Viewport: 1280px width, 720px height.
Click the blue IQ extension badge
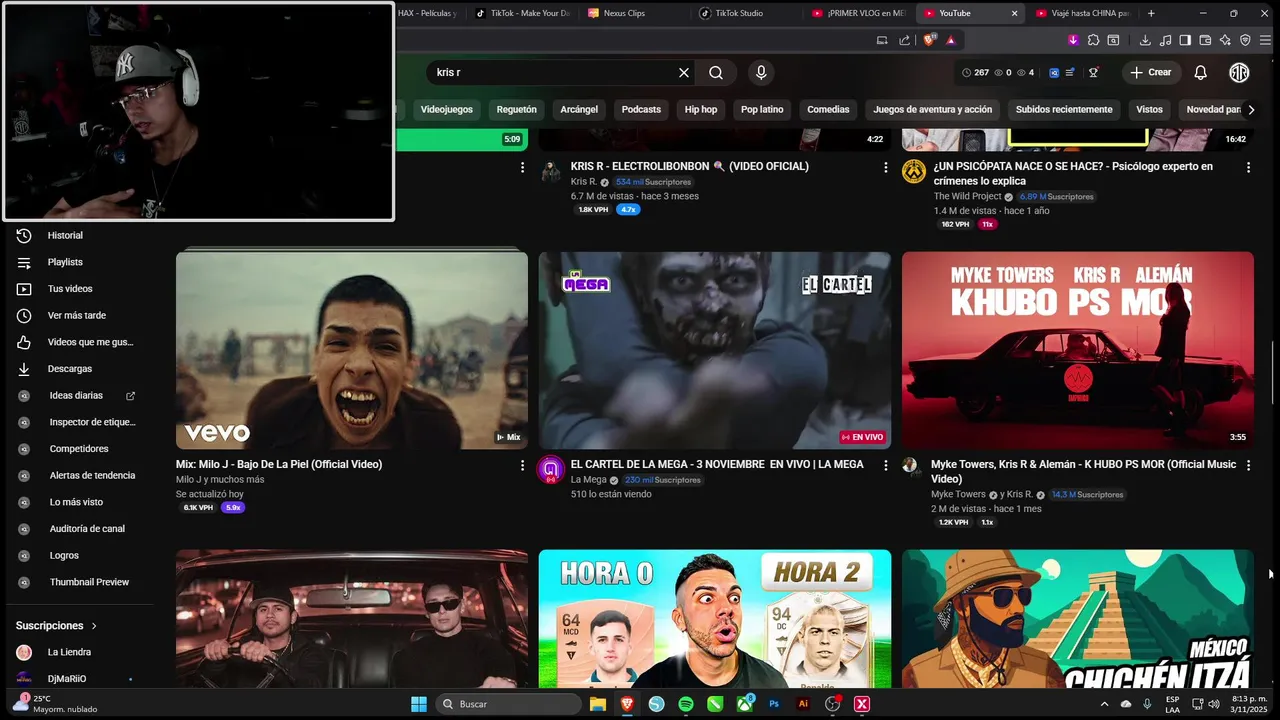click(x=1054, y=72)
